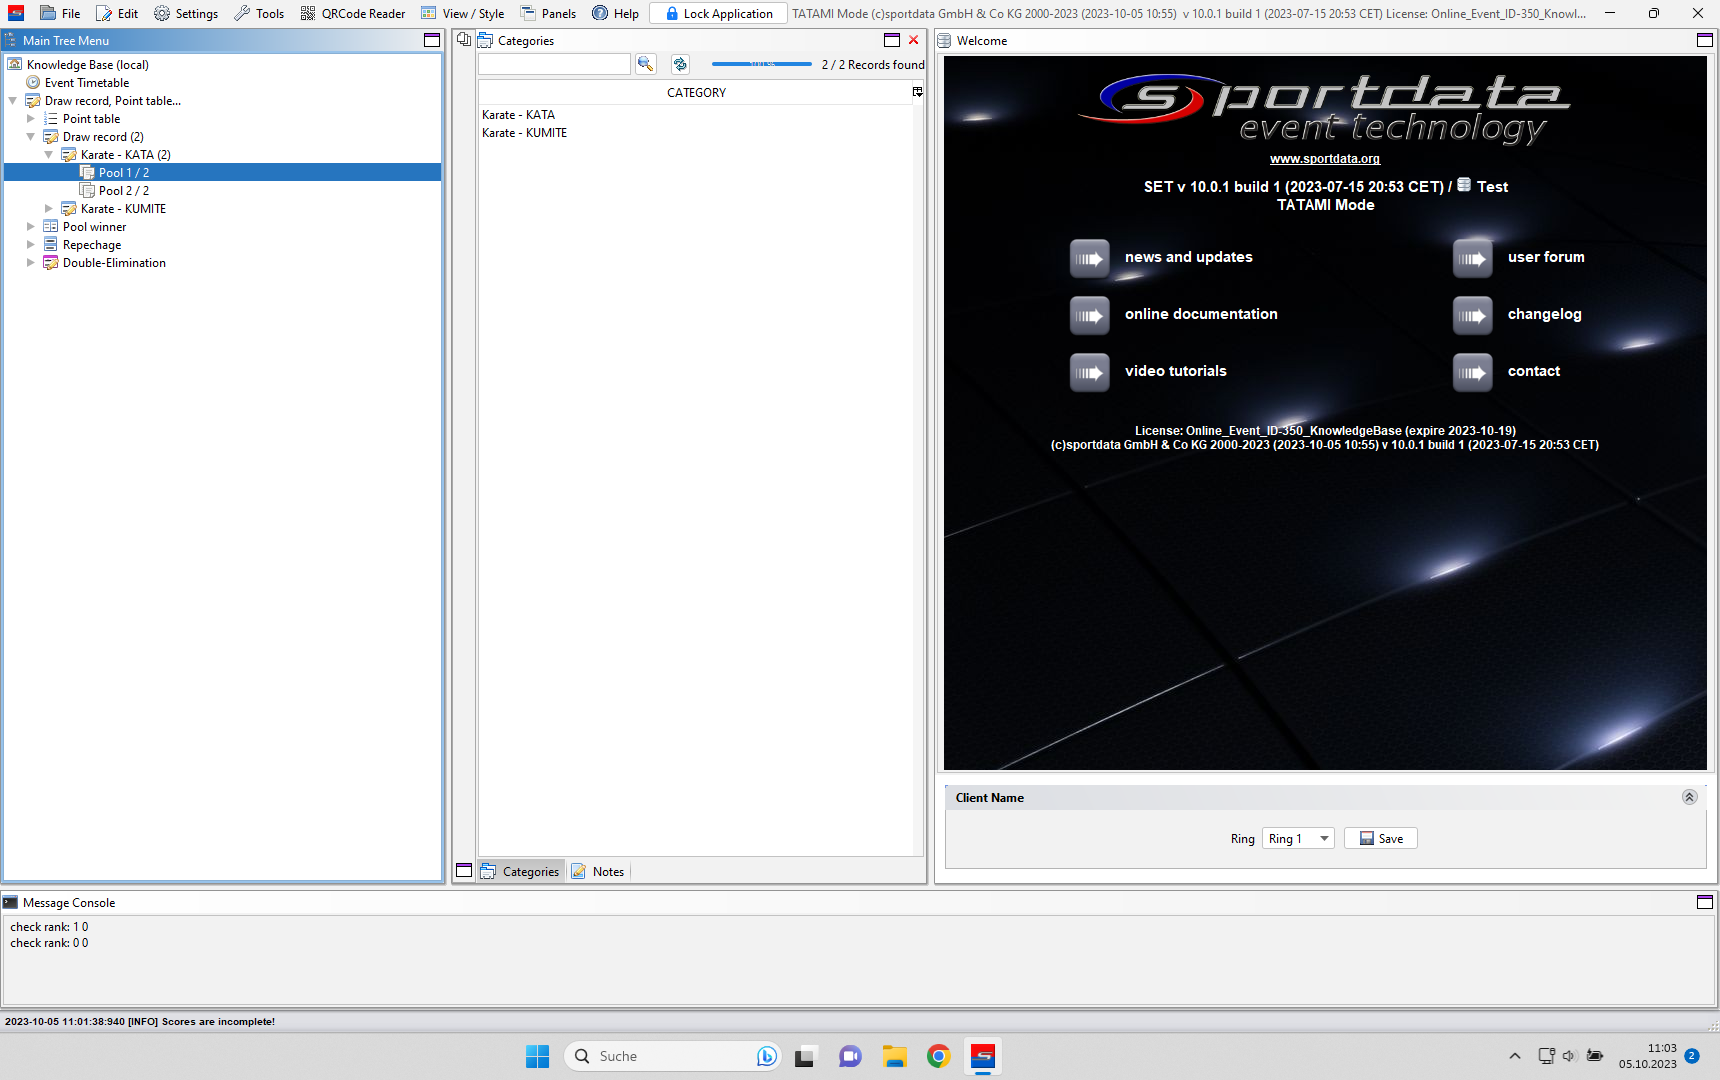Open the news and updates link
The image size is (1720, 1080).
coord(1188,257)
